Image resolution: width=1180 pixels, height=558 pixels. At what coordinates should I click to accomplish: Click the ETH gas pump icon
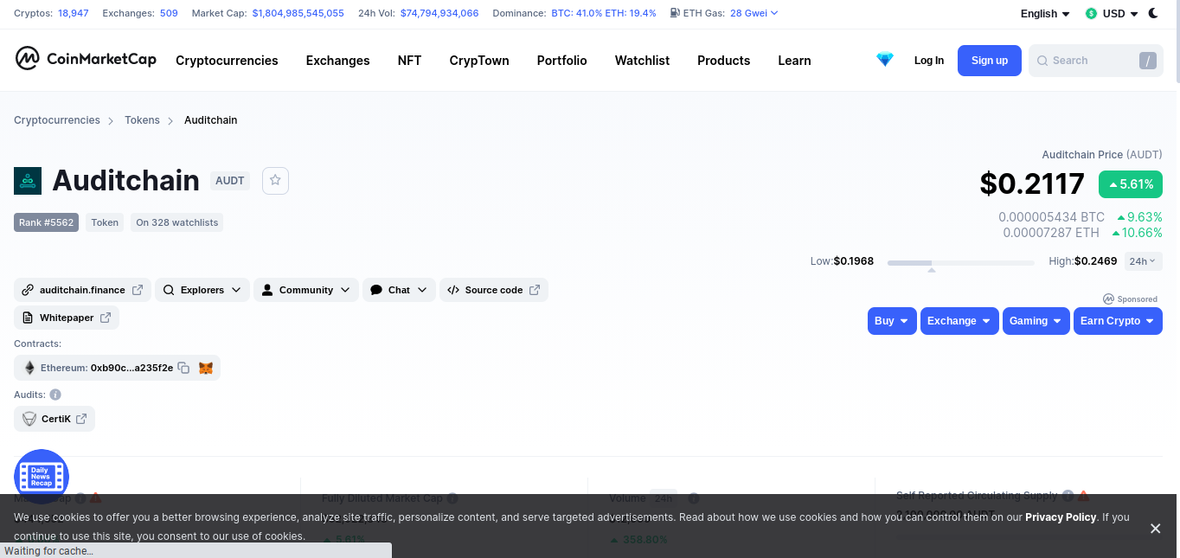click(x=674, y=13)
